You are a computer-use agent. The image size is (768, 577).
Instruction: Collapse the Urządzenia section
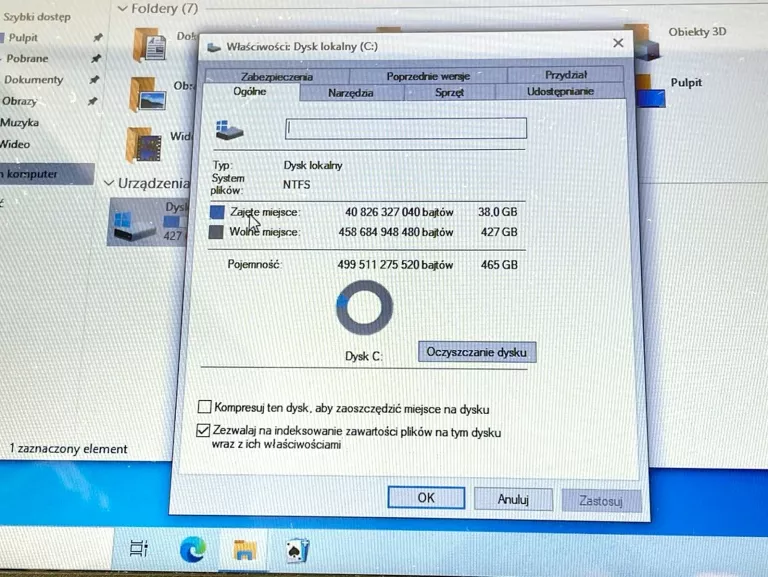pyautogui.click(x=109, y=184)
